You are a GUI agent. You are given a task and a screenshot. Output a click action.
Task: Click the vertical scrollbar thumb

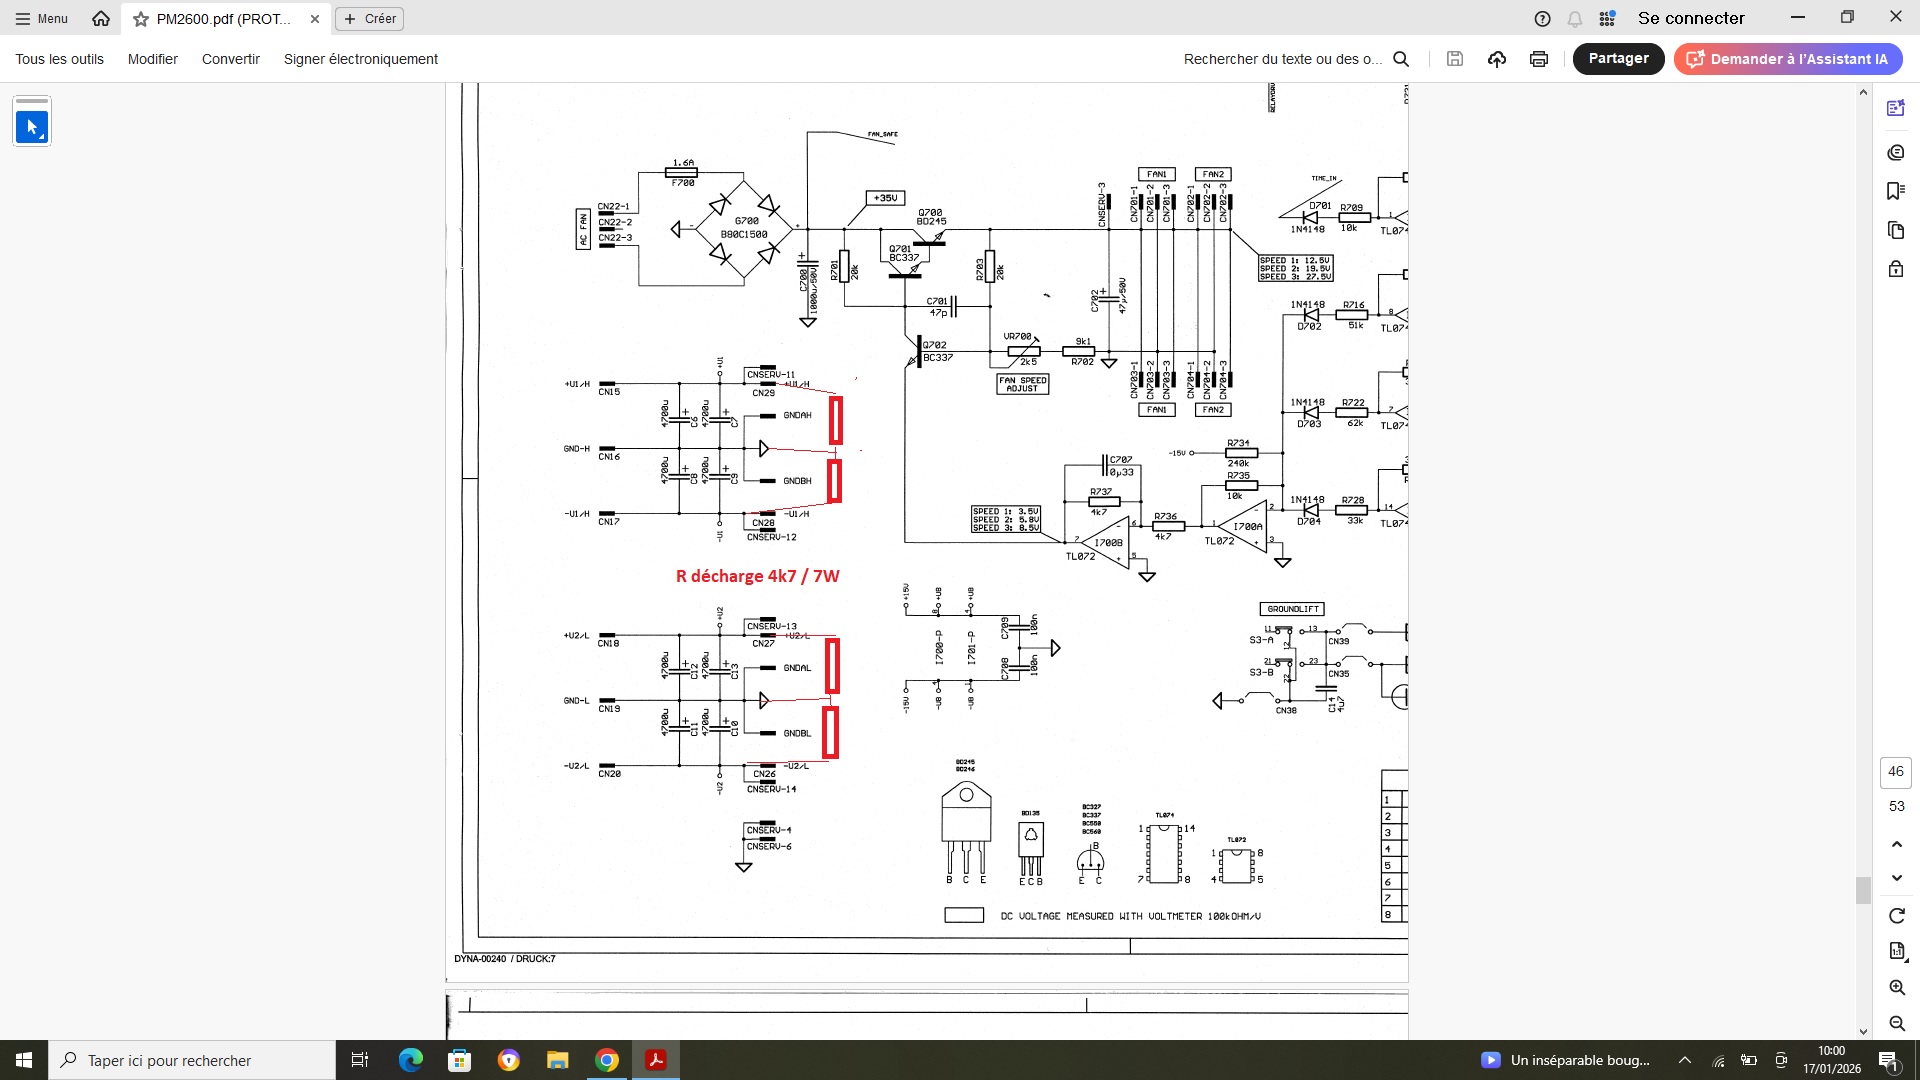click(1862, 889)
